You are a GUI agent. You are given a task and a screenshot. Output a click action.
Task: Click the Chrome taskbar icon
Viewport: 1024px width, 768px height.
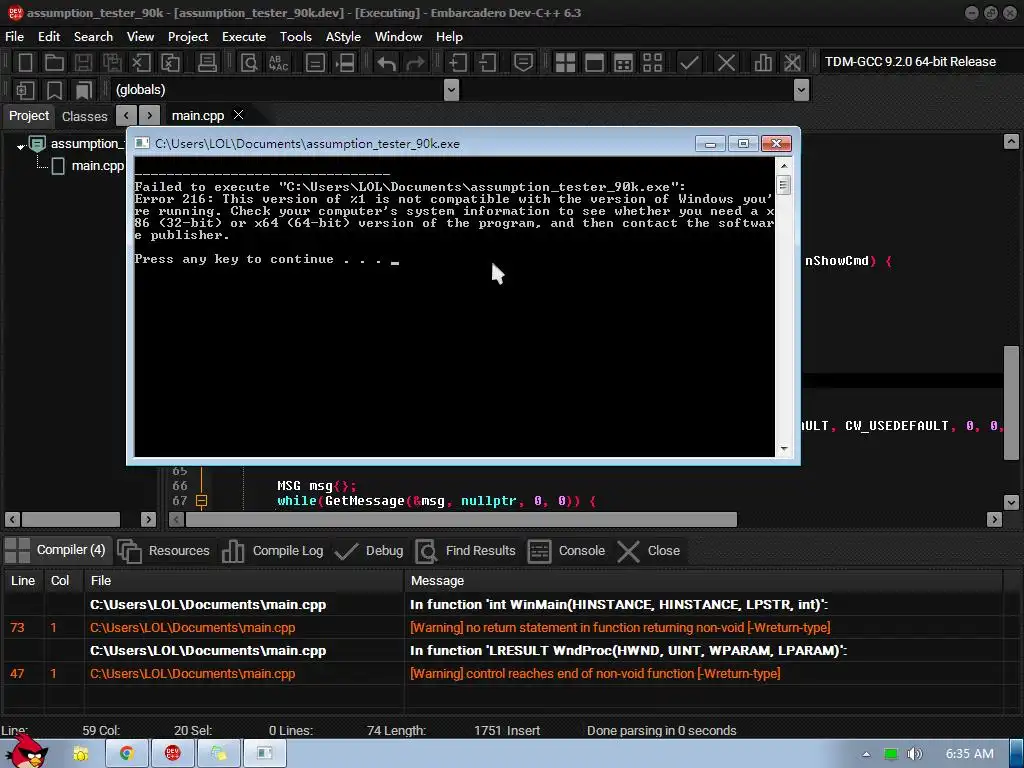127,753
